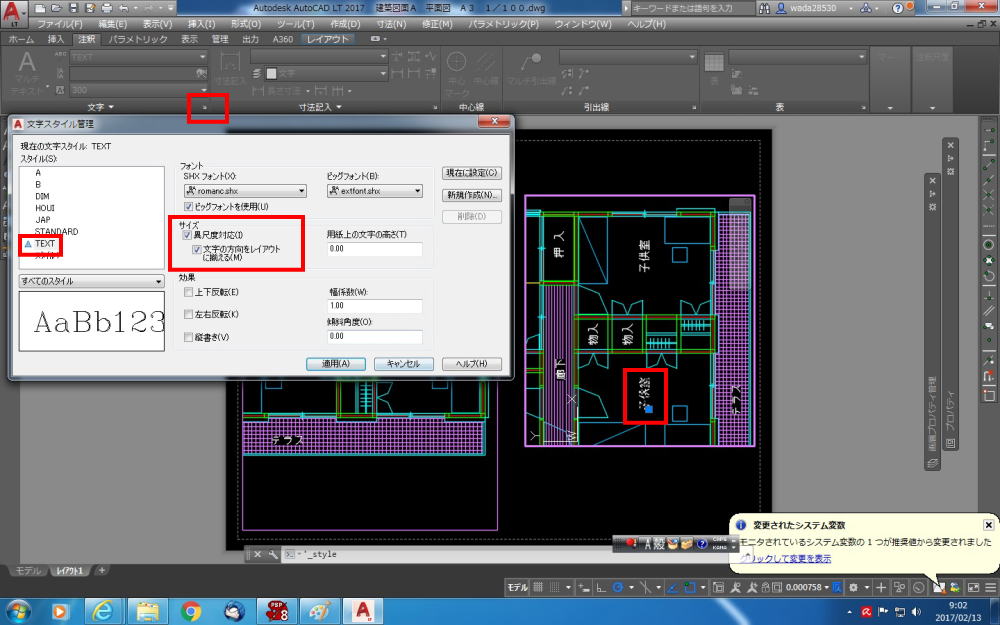Image resolution: width=1000 pixels, height=625 pixels.
Task: Enable the 縦書き vertical checkbox
Action: point(188,337)
